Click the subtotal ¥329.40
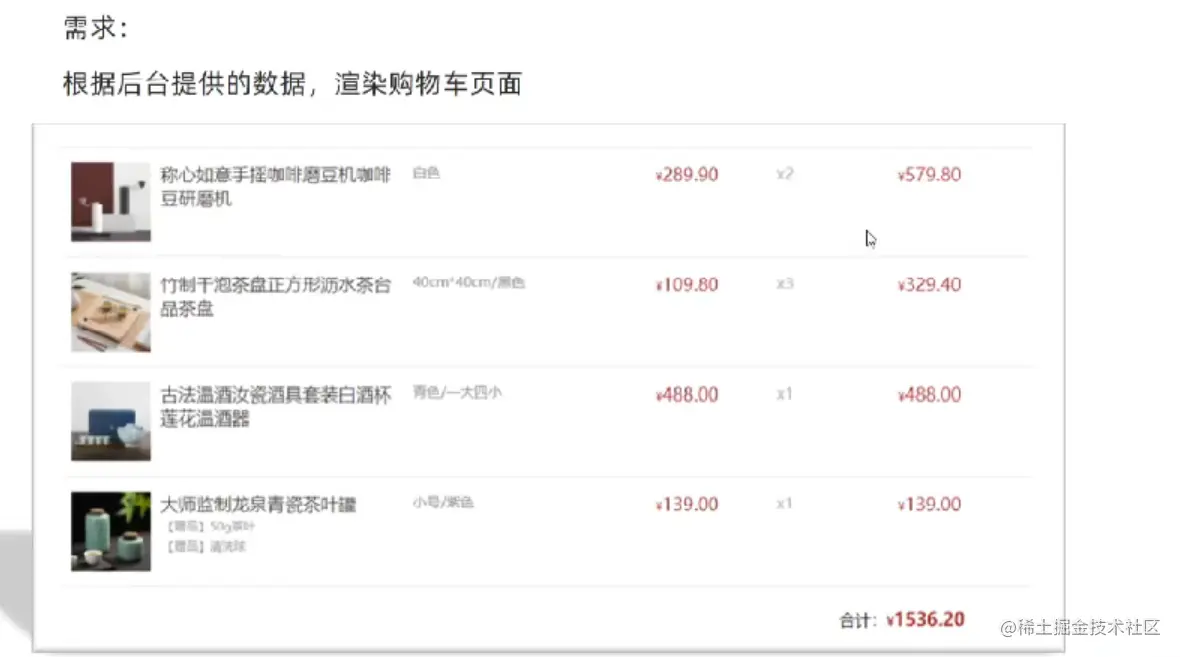Viewport: 1180px width, 657px height. click(x=929, y=284)
